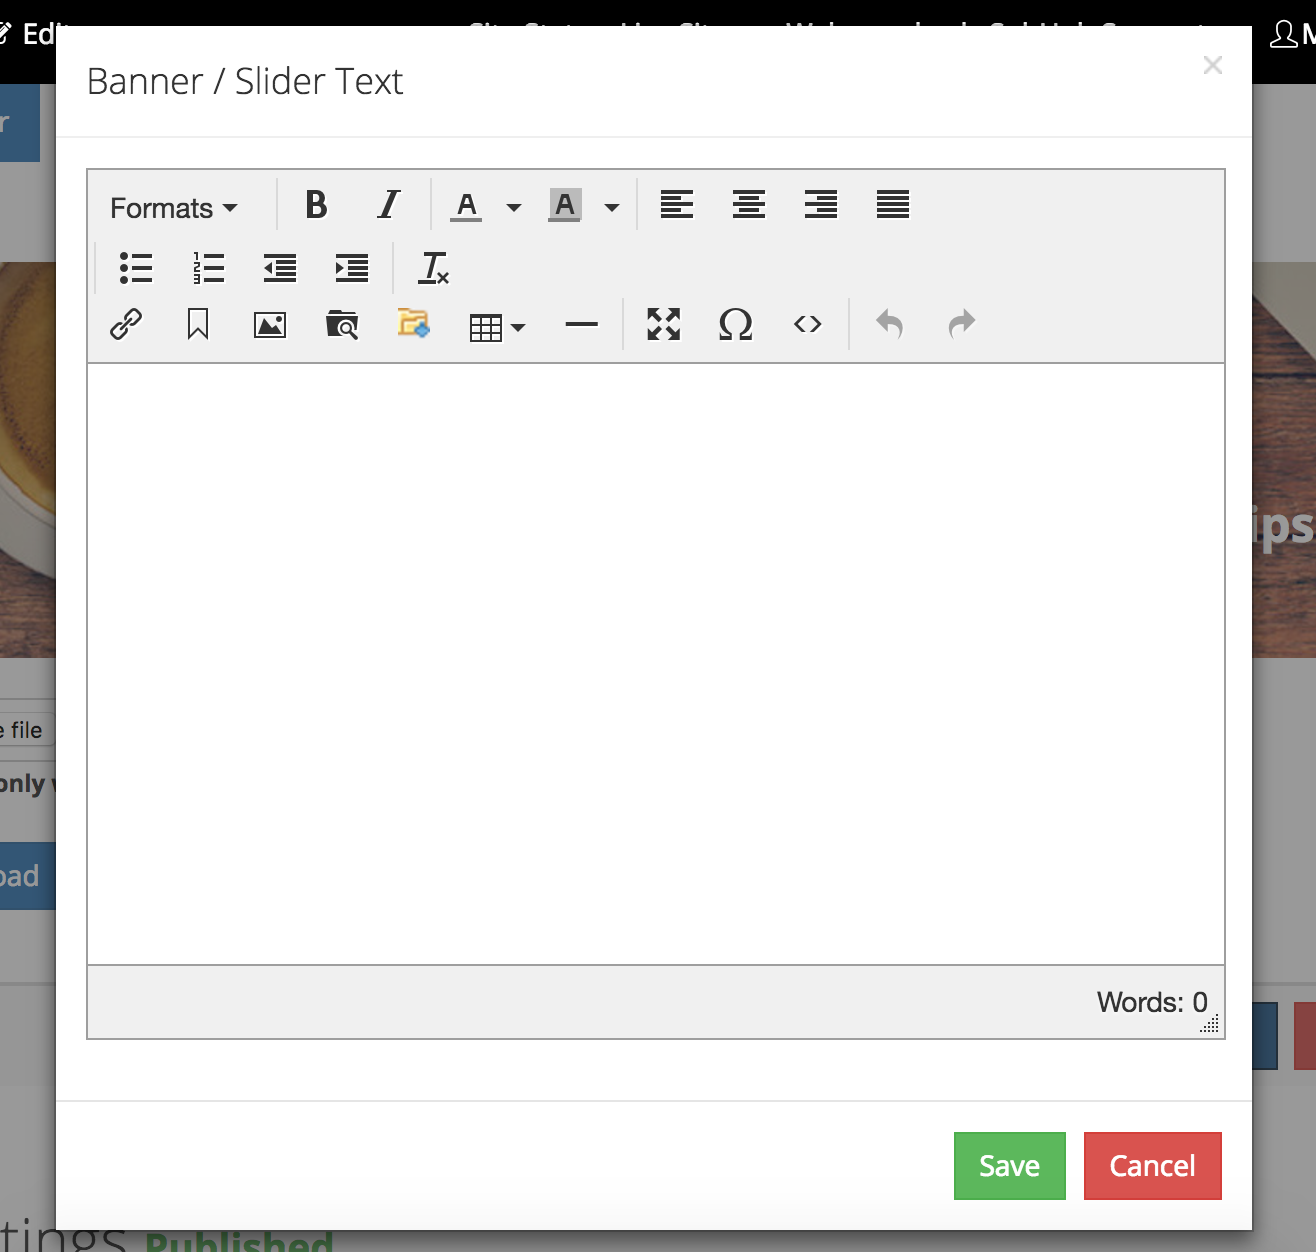This screenshot has height=1252, width=1316.
Task: Insert or edit a link
Action: pos(126,324)
